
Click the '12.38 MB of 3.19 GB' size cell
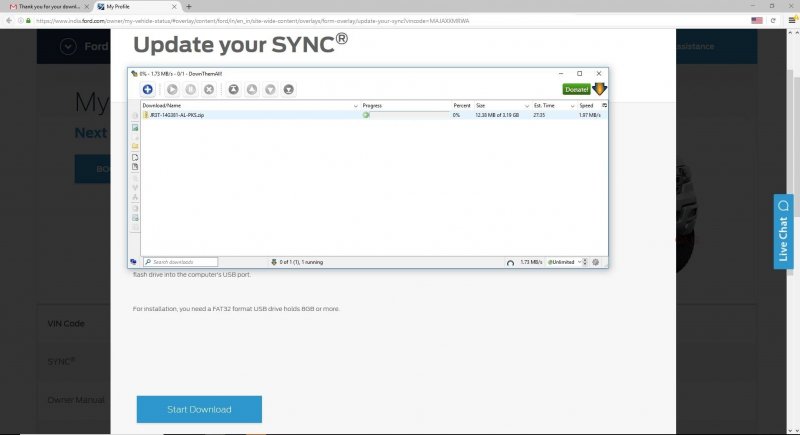pyautogui.click(x=497, y=115)
